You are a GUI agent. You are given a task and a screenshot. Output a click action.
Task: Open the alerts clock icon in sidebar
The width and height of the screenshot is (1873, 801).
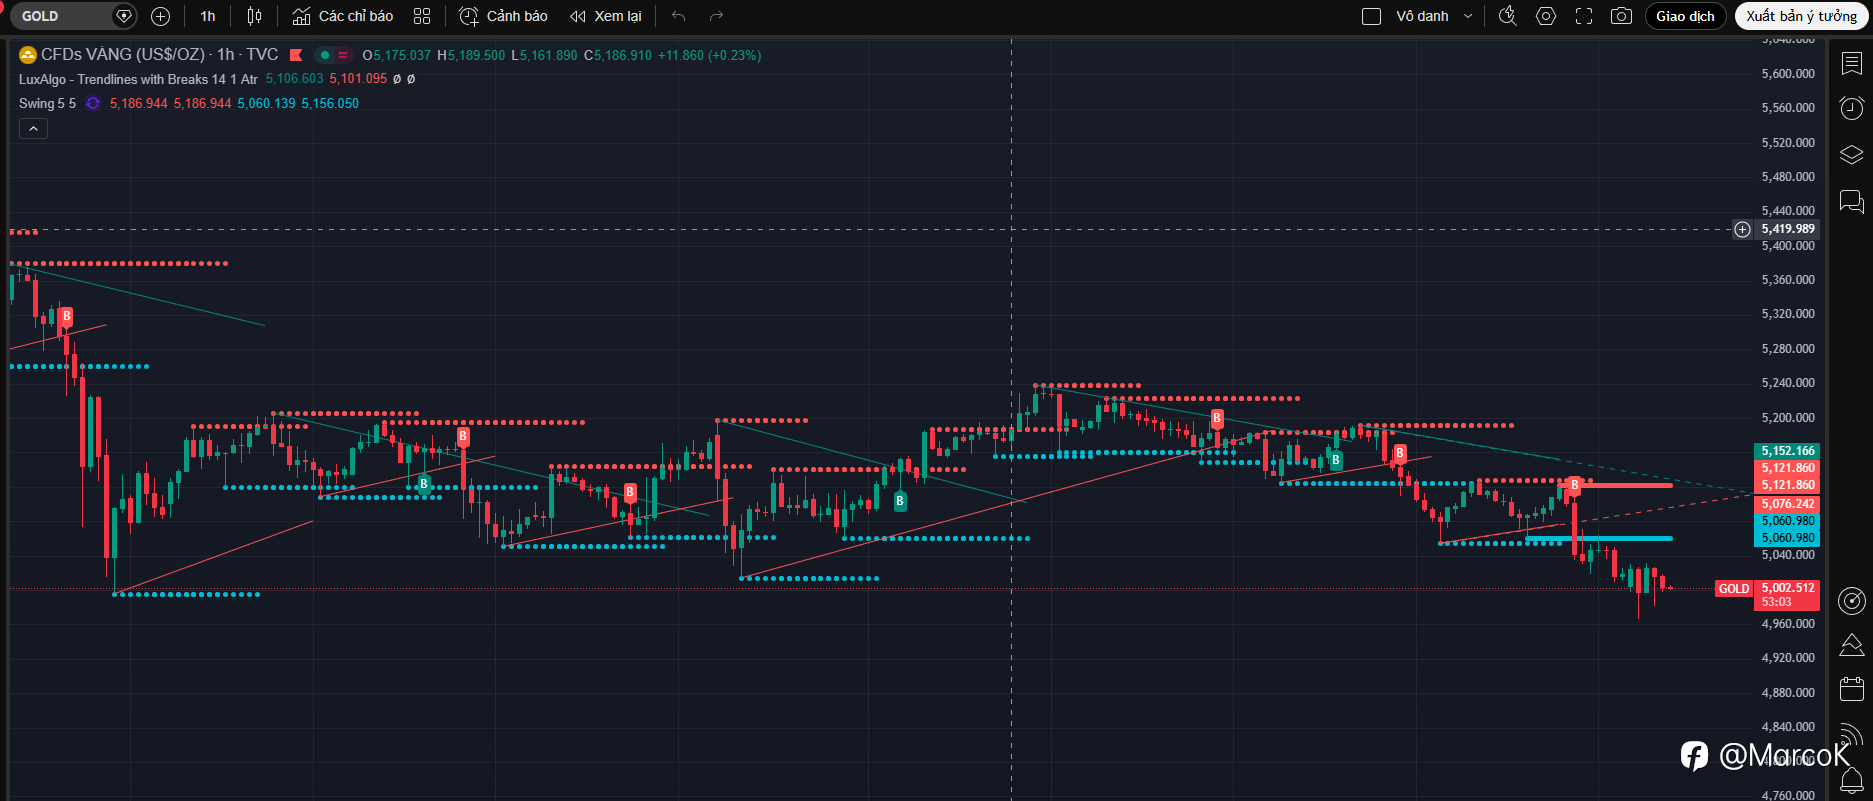pos(1851,108)
